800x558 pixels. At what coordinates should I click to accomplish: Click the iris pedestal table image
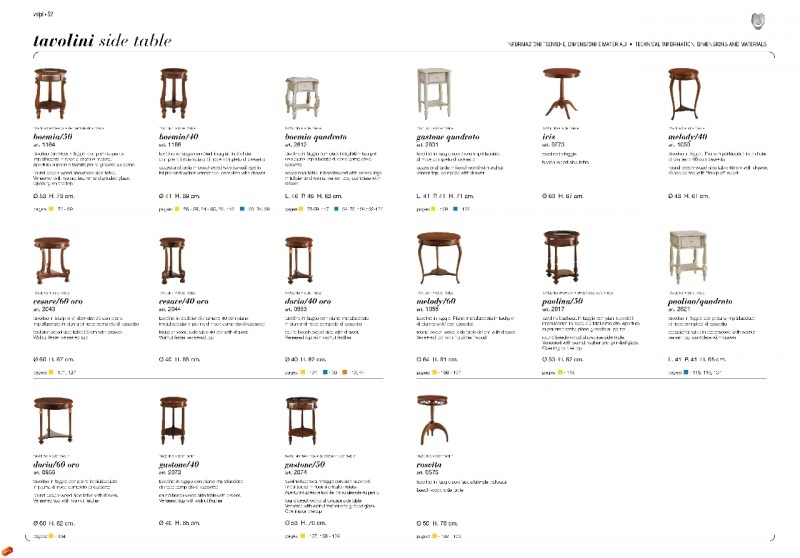(x=561, y=94)
